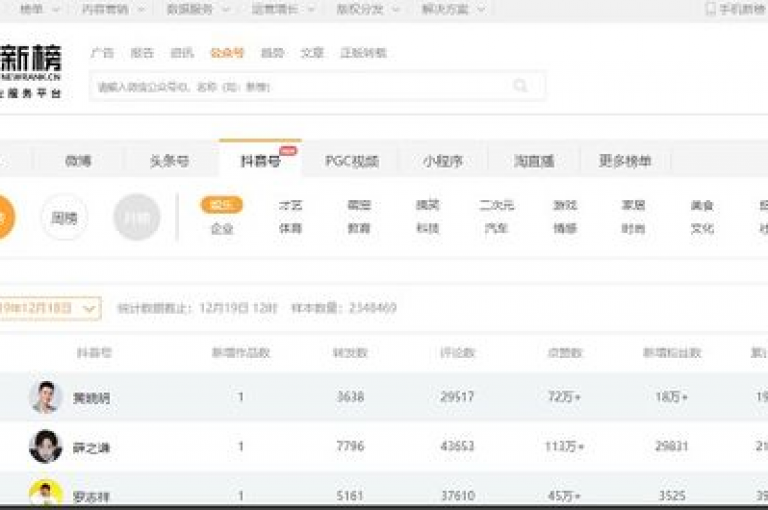Viewport: 768px width, 510px height.
Task: Switch to the PGC视频 tab
Action: (352, 161)
